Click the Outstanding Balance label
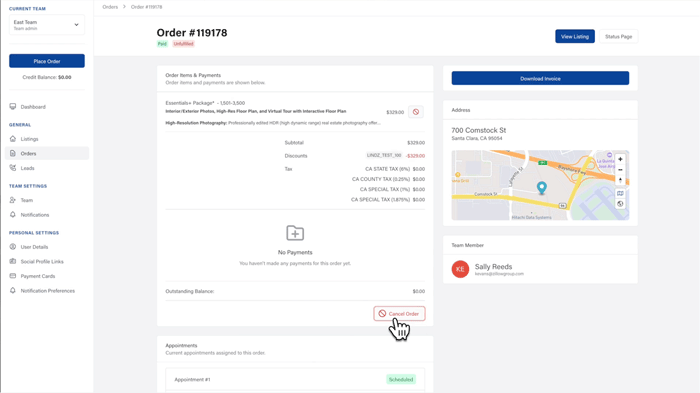 pos(190,291)
